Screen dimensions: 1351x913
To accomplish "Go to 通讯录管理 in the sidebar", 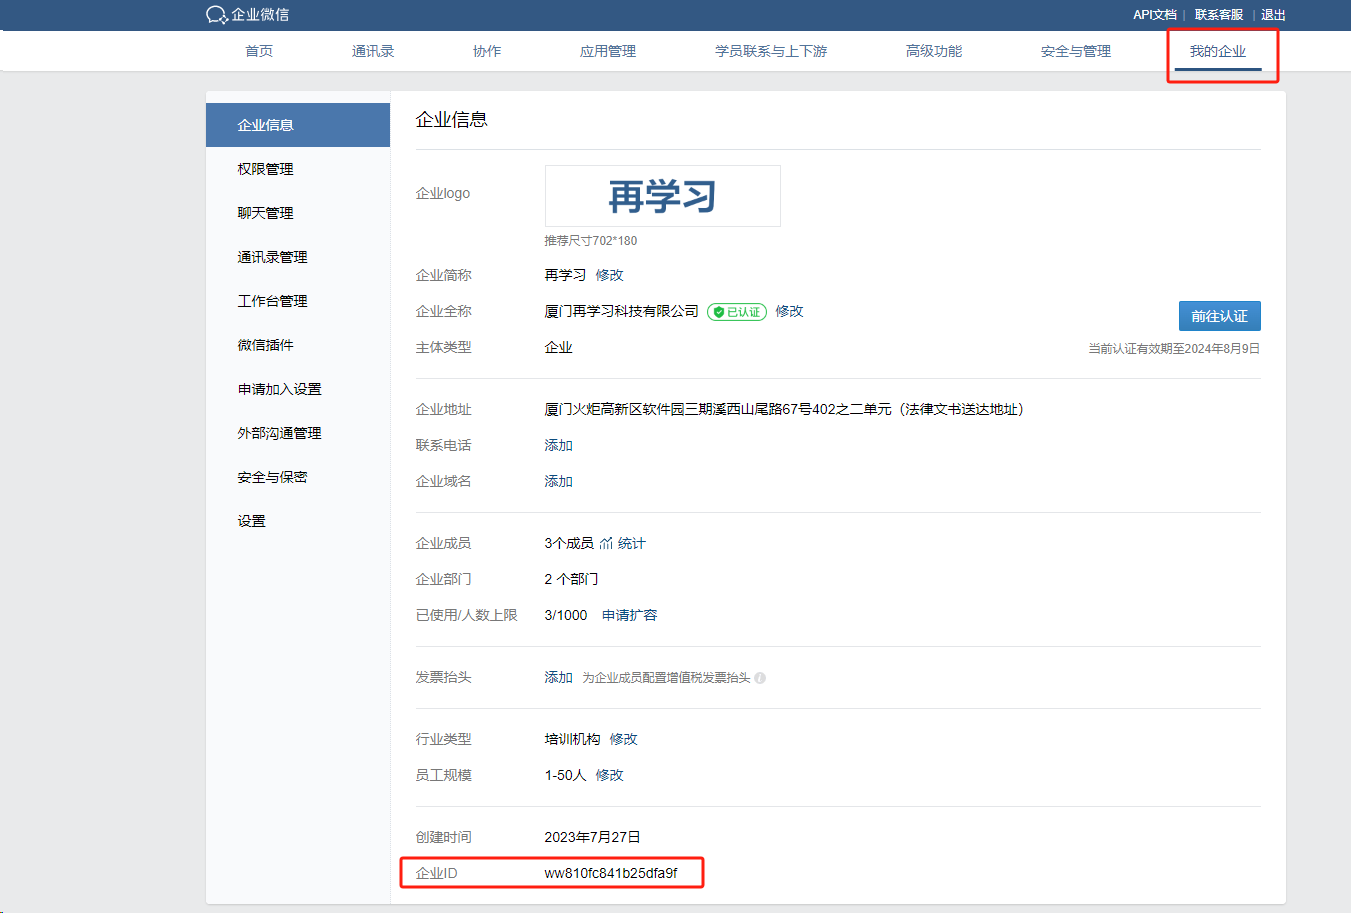I will pos(298,257).
